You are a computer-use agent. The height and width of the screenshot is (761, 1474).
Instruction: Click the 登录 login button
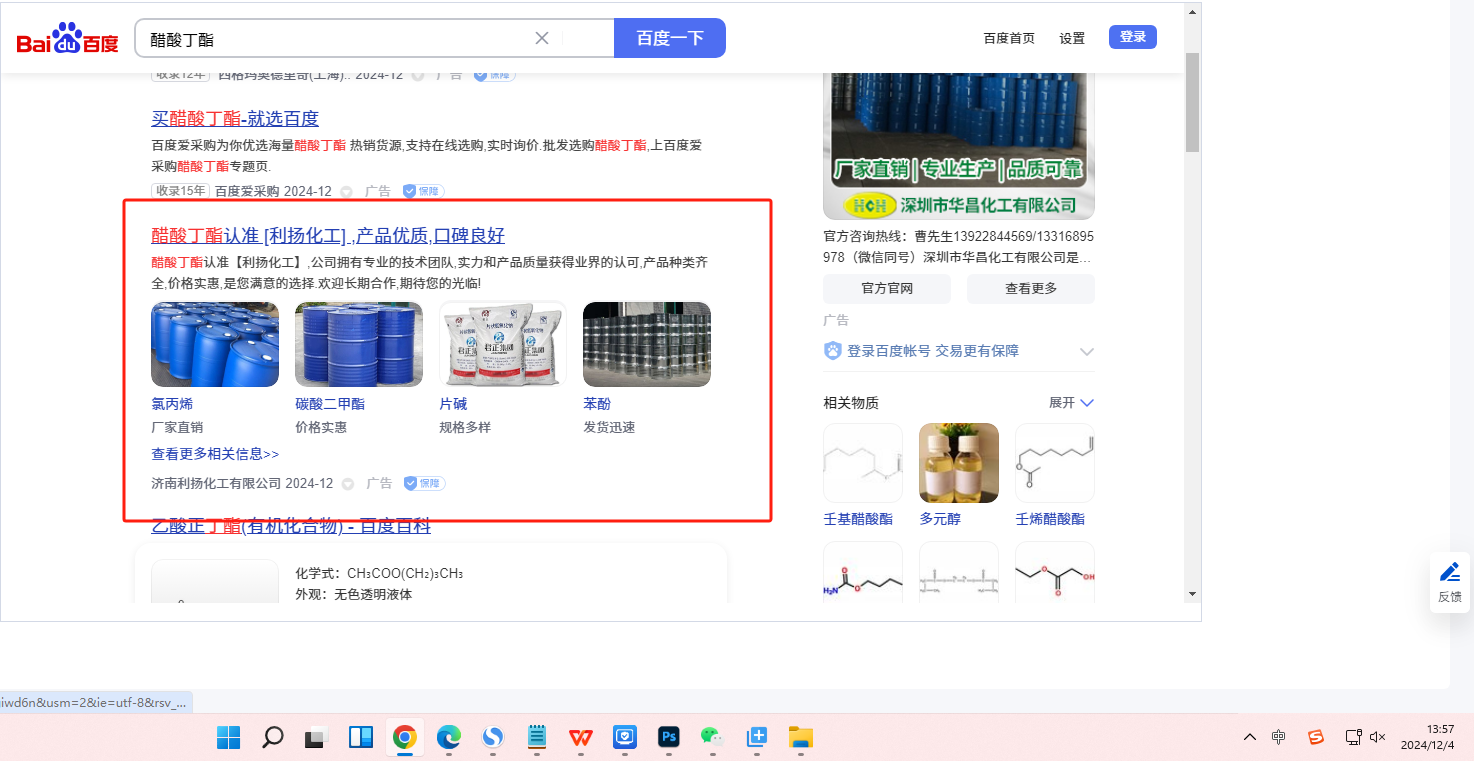tap(1133, 37)
